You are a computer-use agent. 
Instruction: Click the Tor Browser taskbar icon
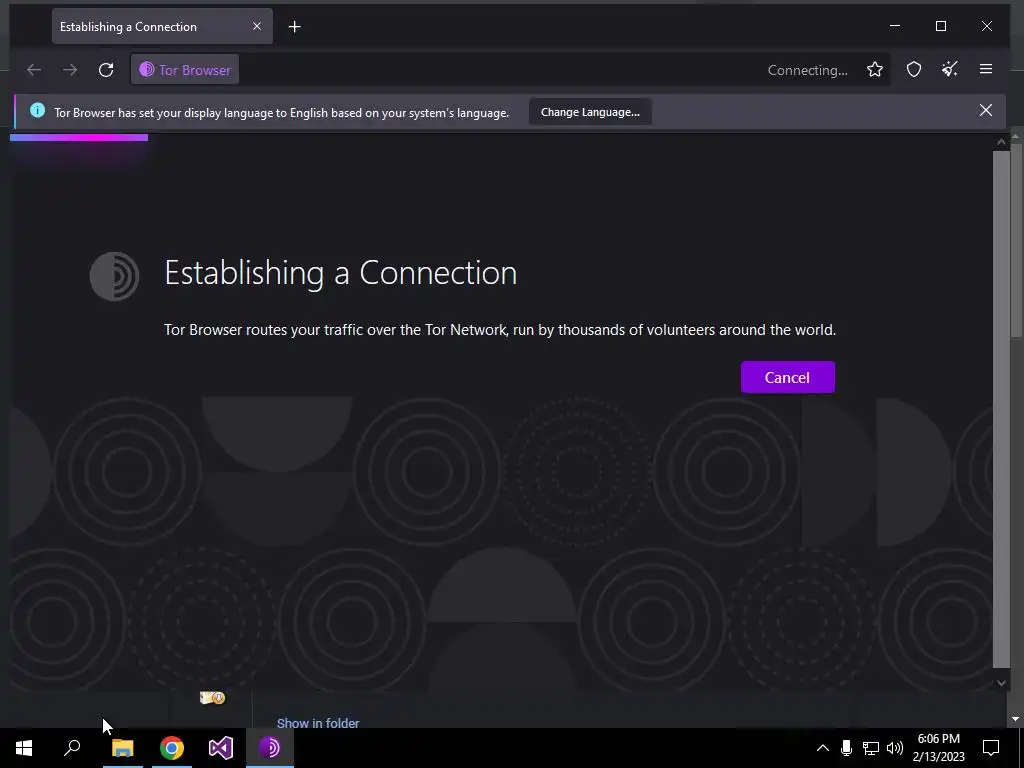tap(270, 748)
